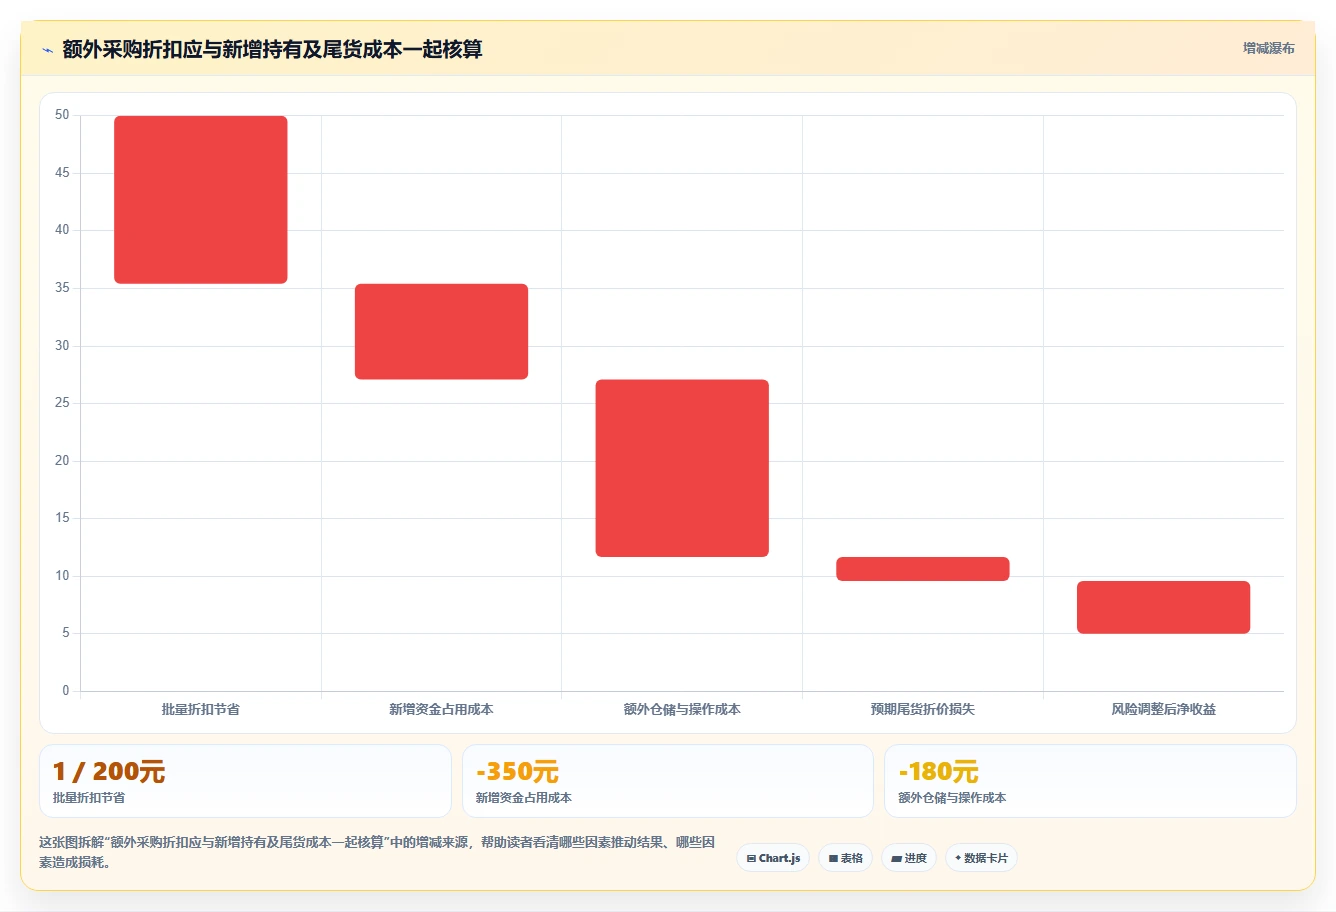Click the description paragraph below the cards
The width and height of the screenshot is (1336, 912).
pos(378,852)
